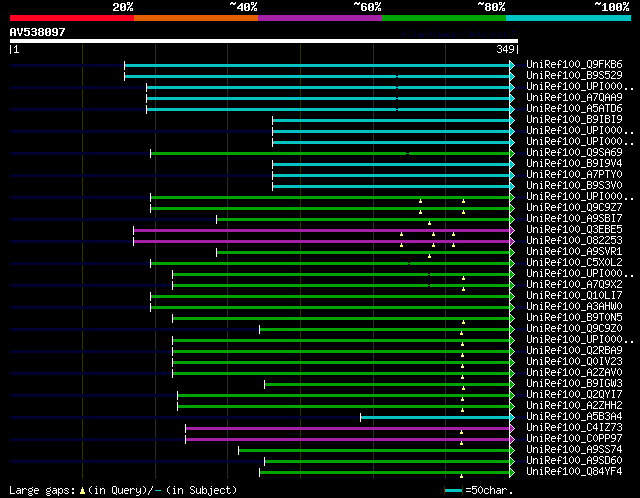Open hit UniRef100_B9S529
This screenshot has width=640, height=498.
[x=574, y=75]
